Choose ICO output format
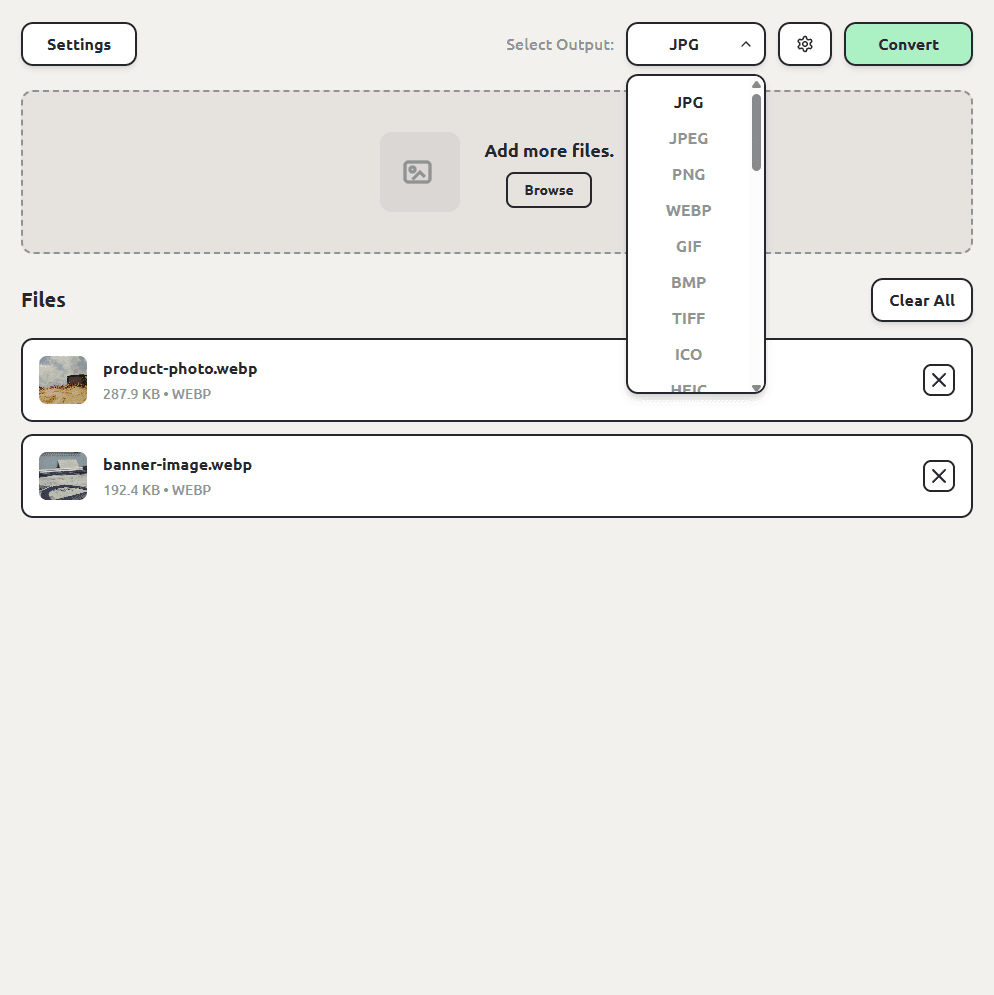This screenshot has width=994, height=995. pyautogui.click(x=688, y=354)
